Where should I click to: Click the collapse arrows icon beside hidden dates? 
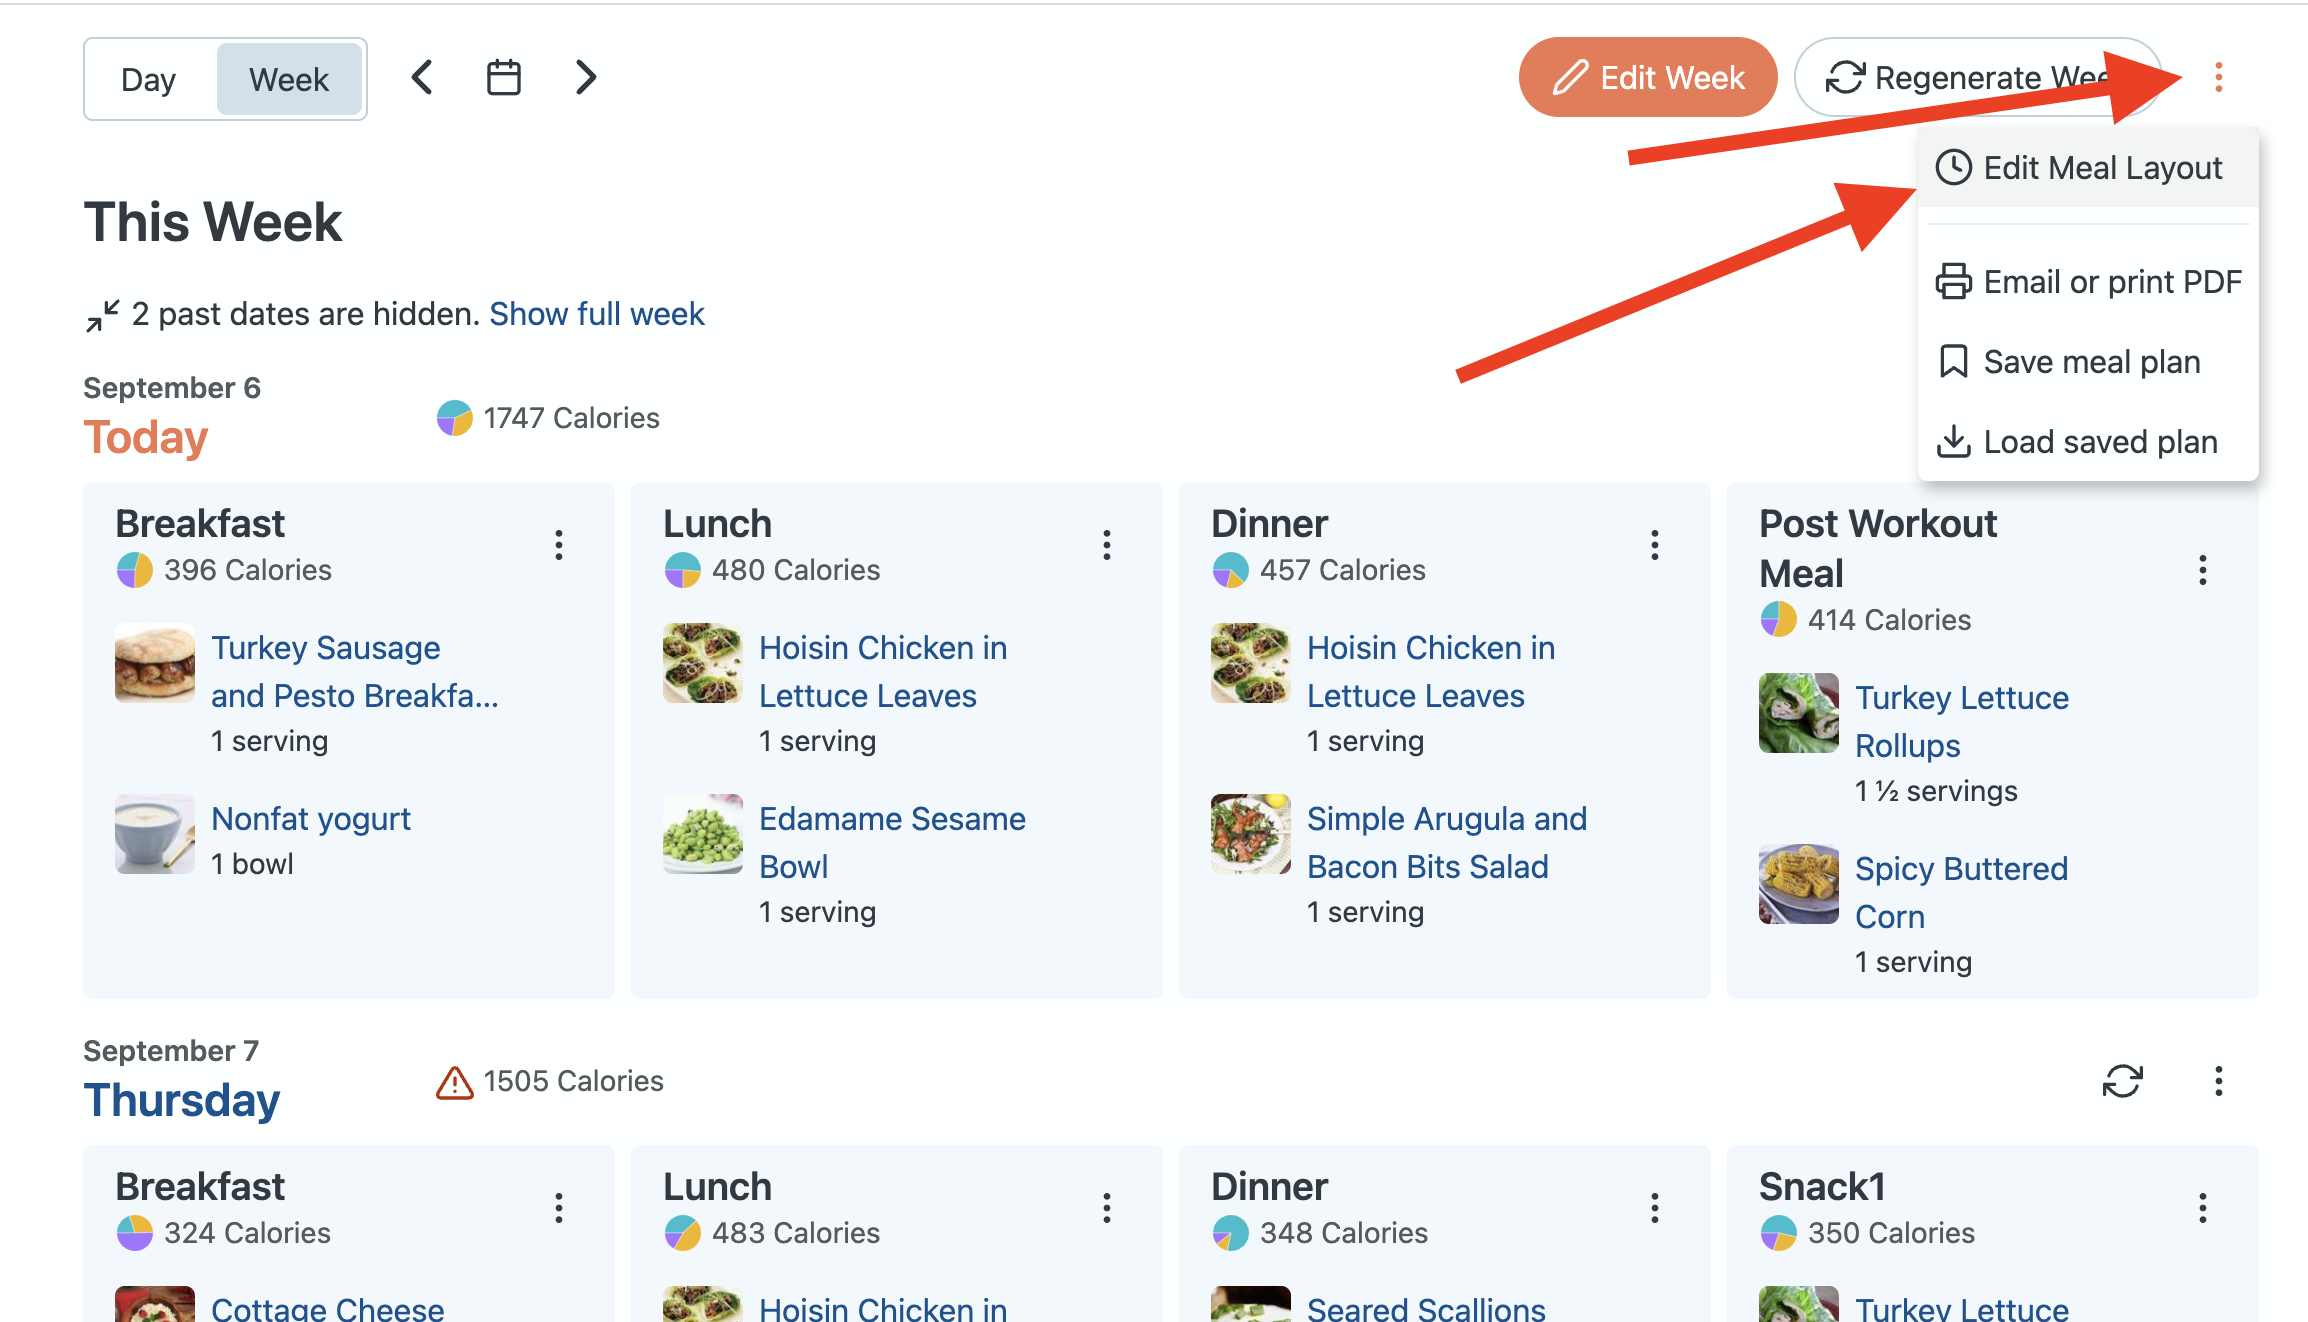[x=102, y=315]
